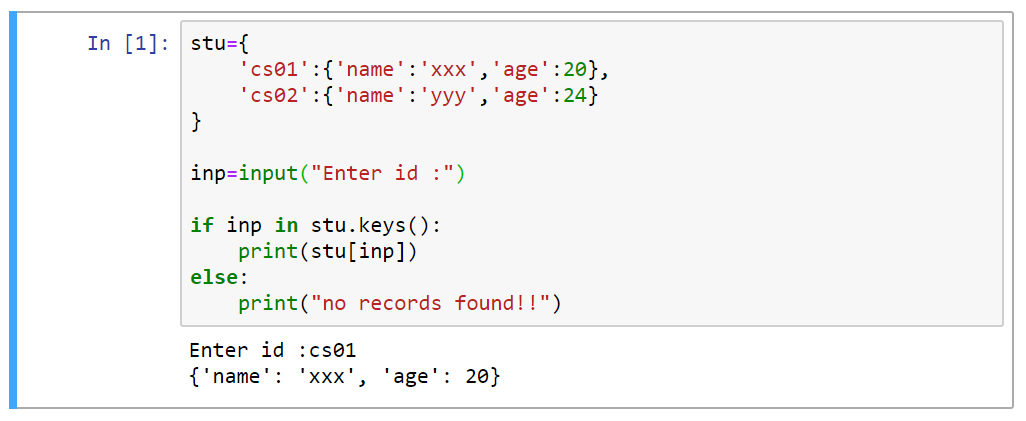The width and height of the screenshot is (1026, 421).
Task: Click the print(stu[inp]) line
Action: coord(327,252)
